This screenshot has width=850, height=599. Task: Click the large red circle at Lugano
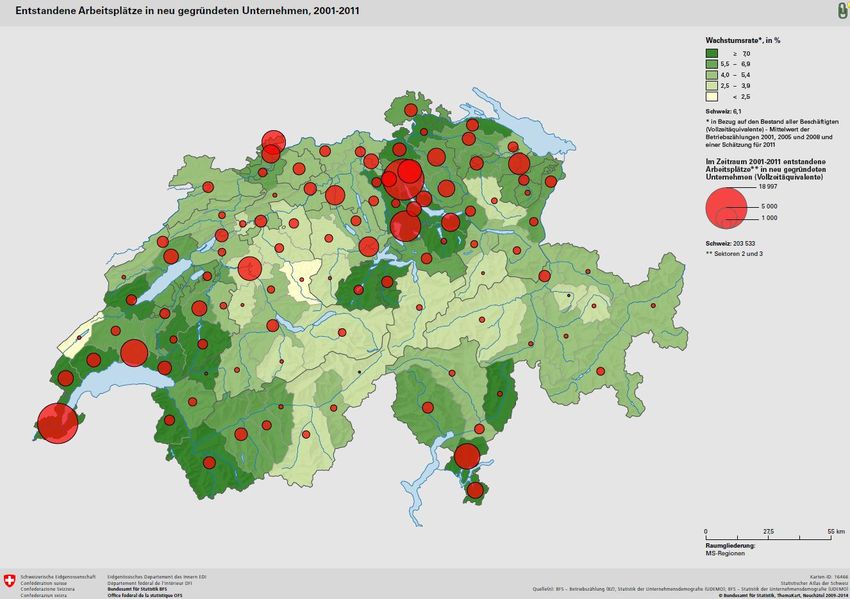coord(466,456)
